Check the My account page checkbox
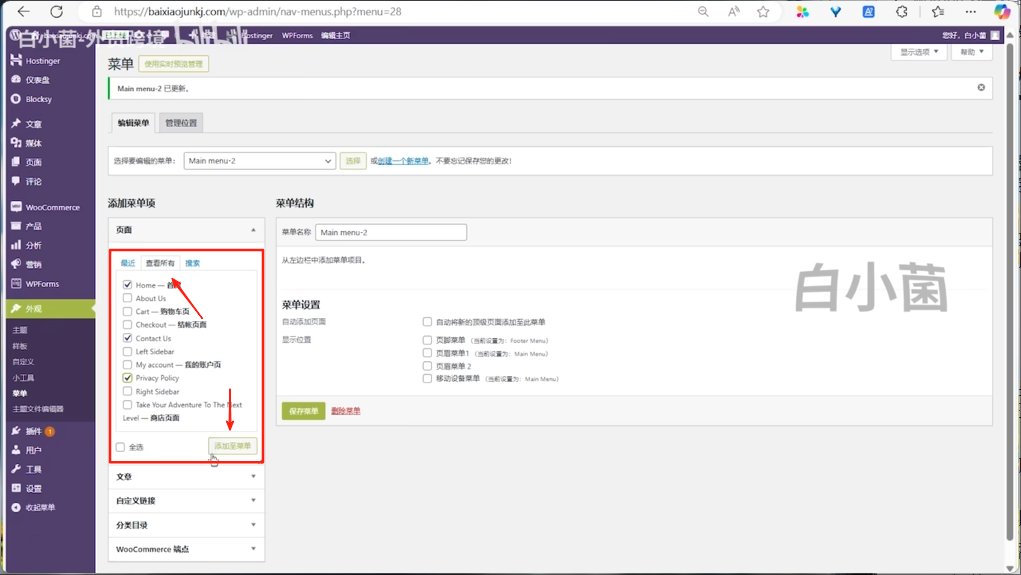 [x=128, y=365]
